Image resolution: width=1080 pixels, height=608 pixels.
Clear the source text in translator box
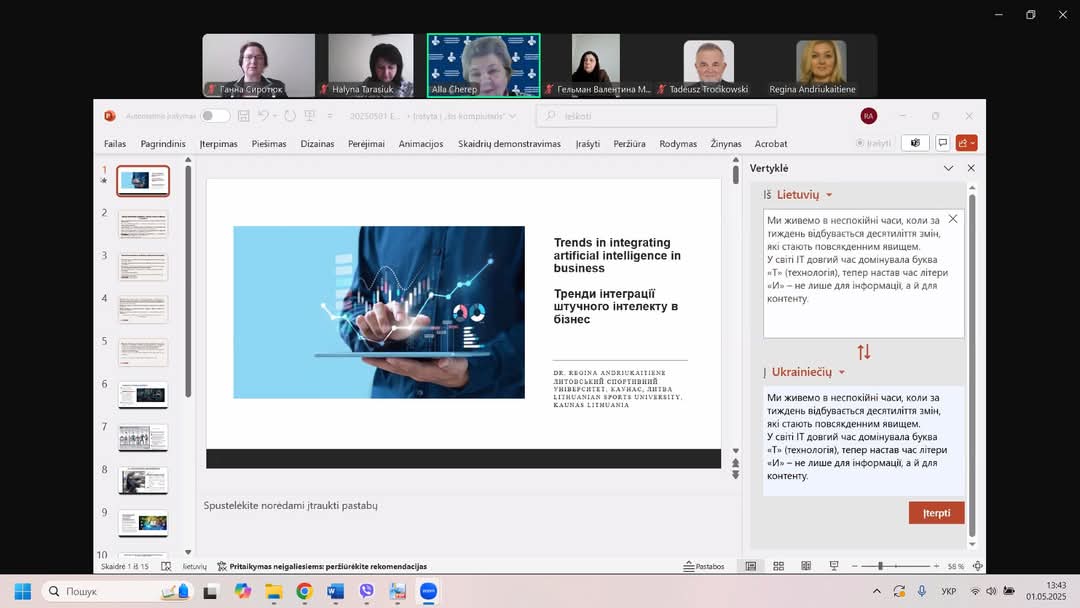click(x=952, y=219)
